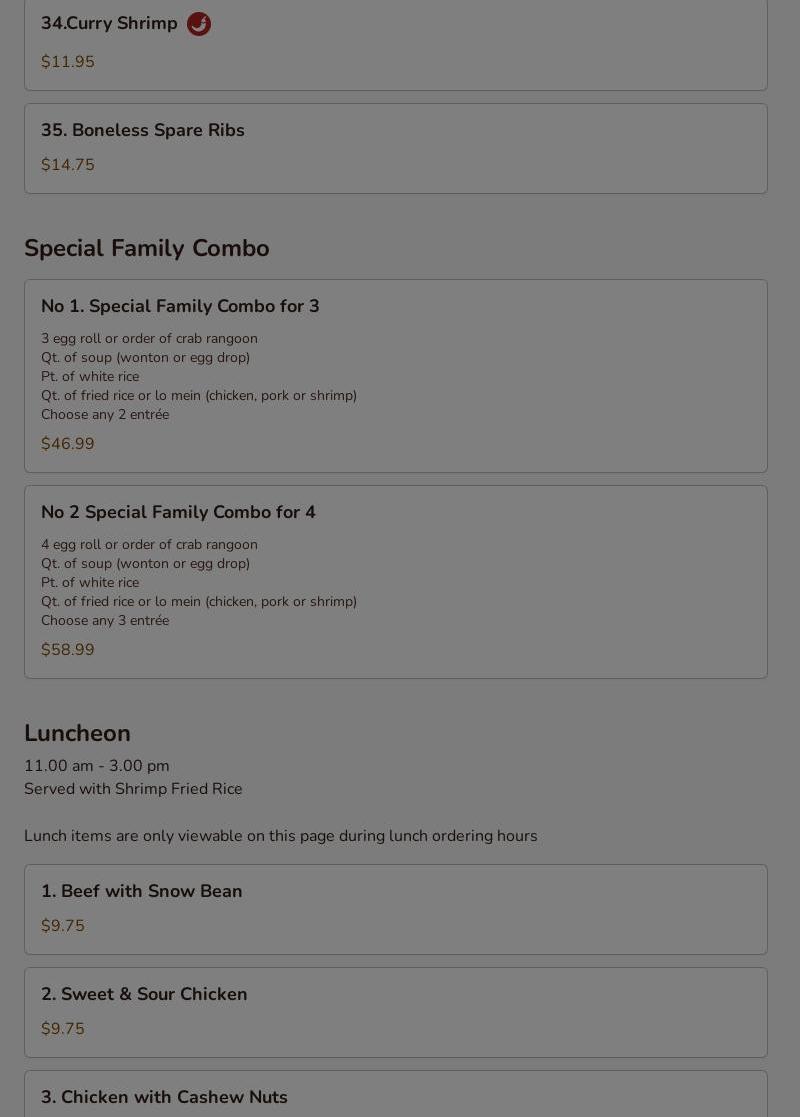Click the '11.00 am - 3.00 pm' lunch hours text
The width and height of the screenshot is (800, 1117).
97,766
